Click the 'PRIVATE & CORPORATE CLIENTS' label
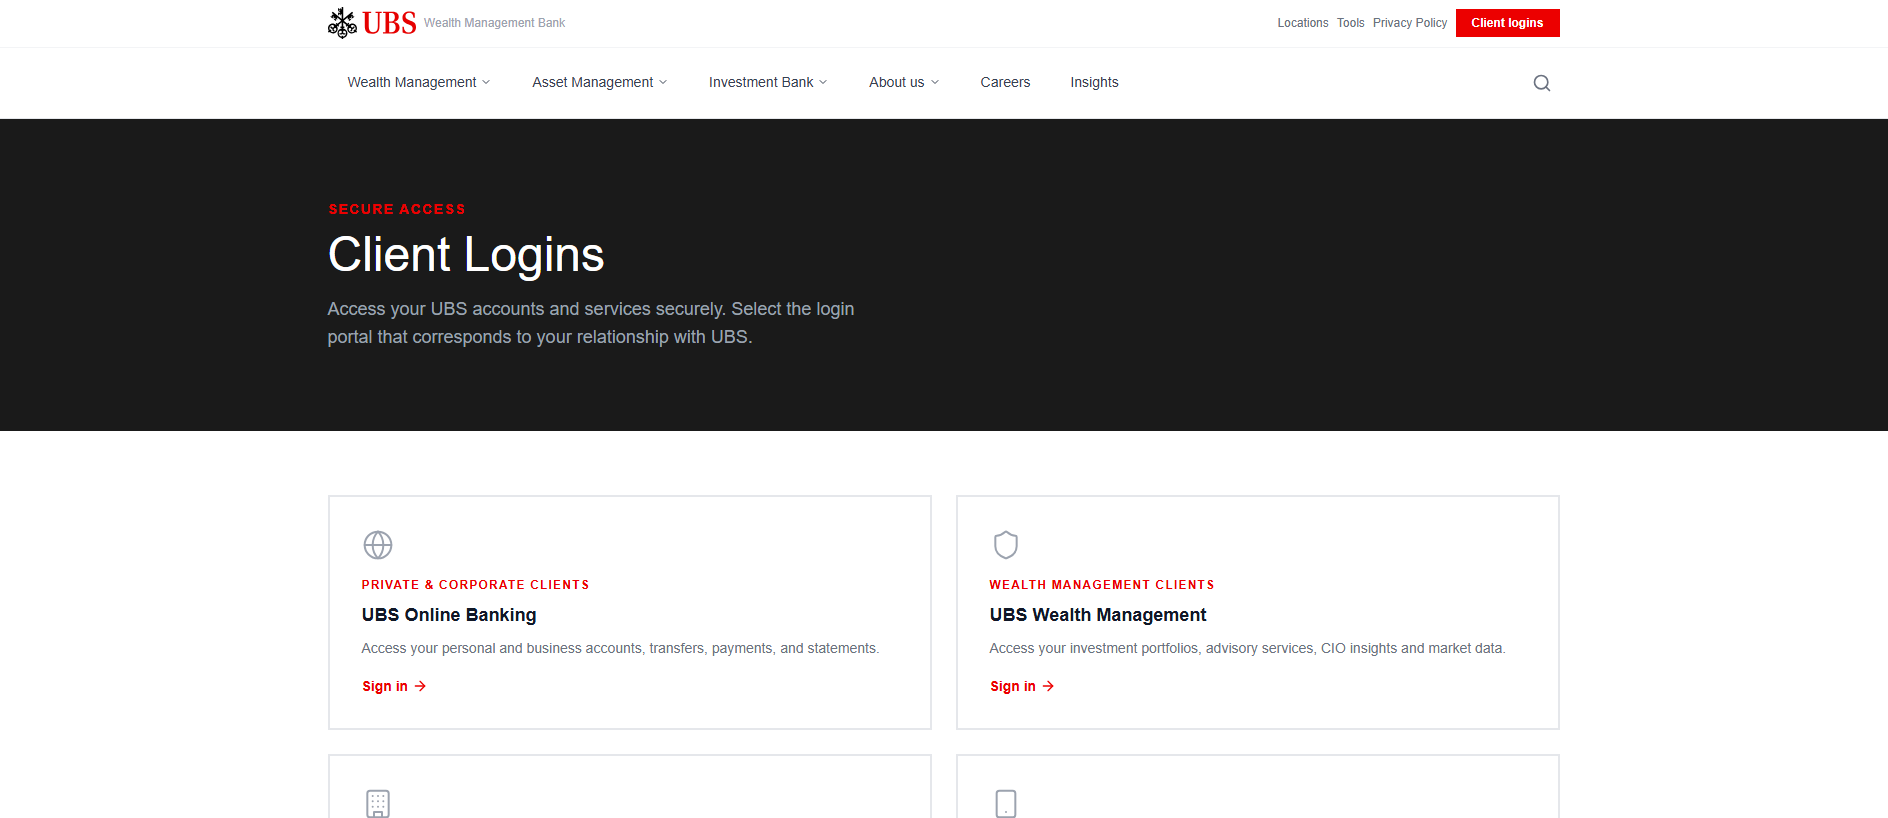The image size is (1888, 818). (x=475, y=585)
